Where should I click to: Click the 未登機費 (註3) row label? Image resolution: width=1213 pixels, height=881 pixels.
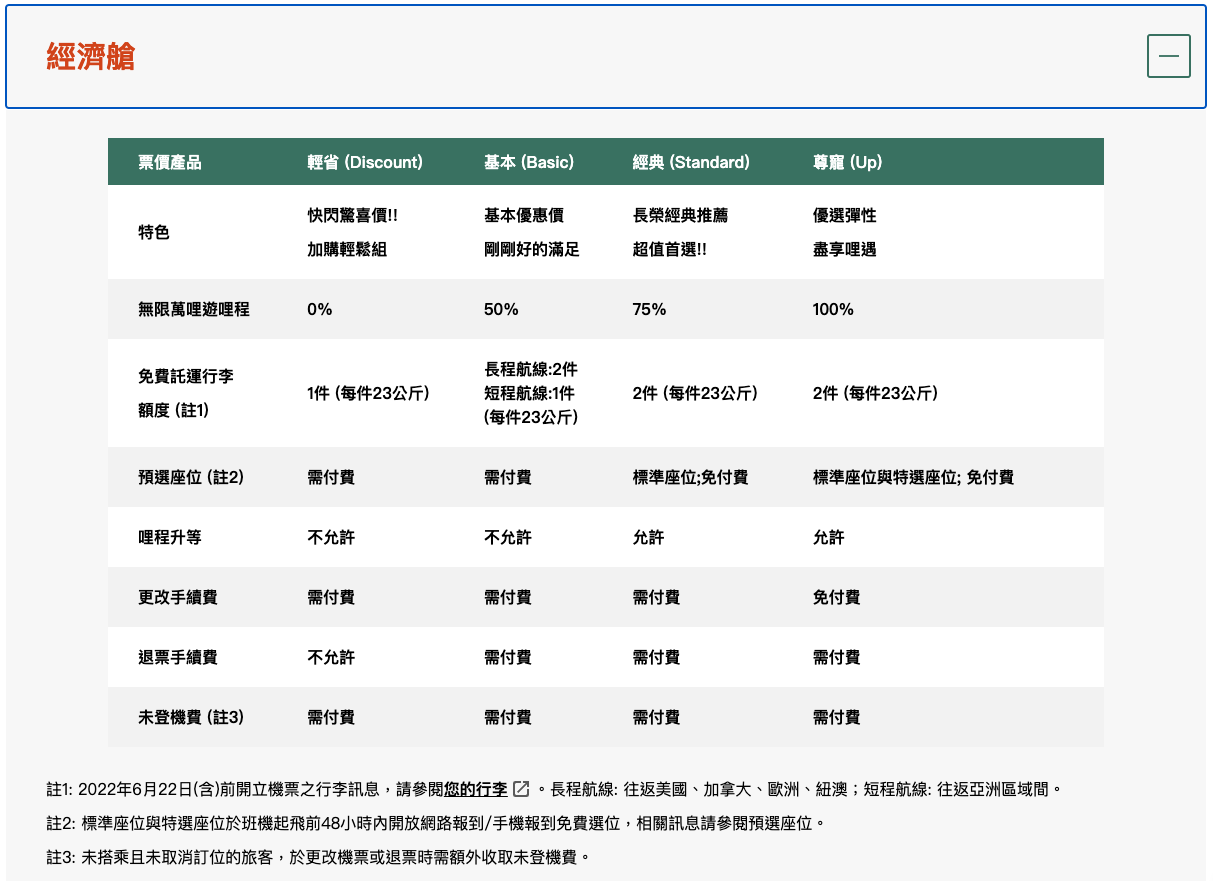pyautogui.click(x=191, y=717)
